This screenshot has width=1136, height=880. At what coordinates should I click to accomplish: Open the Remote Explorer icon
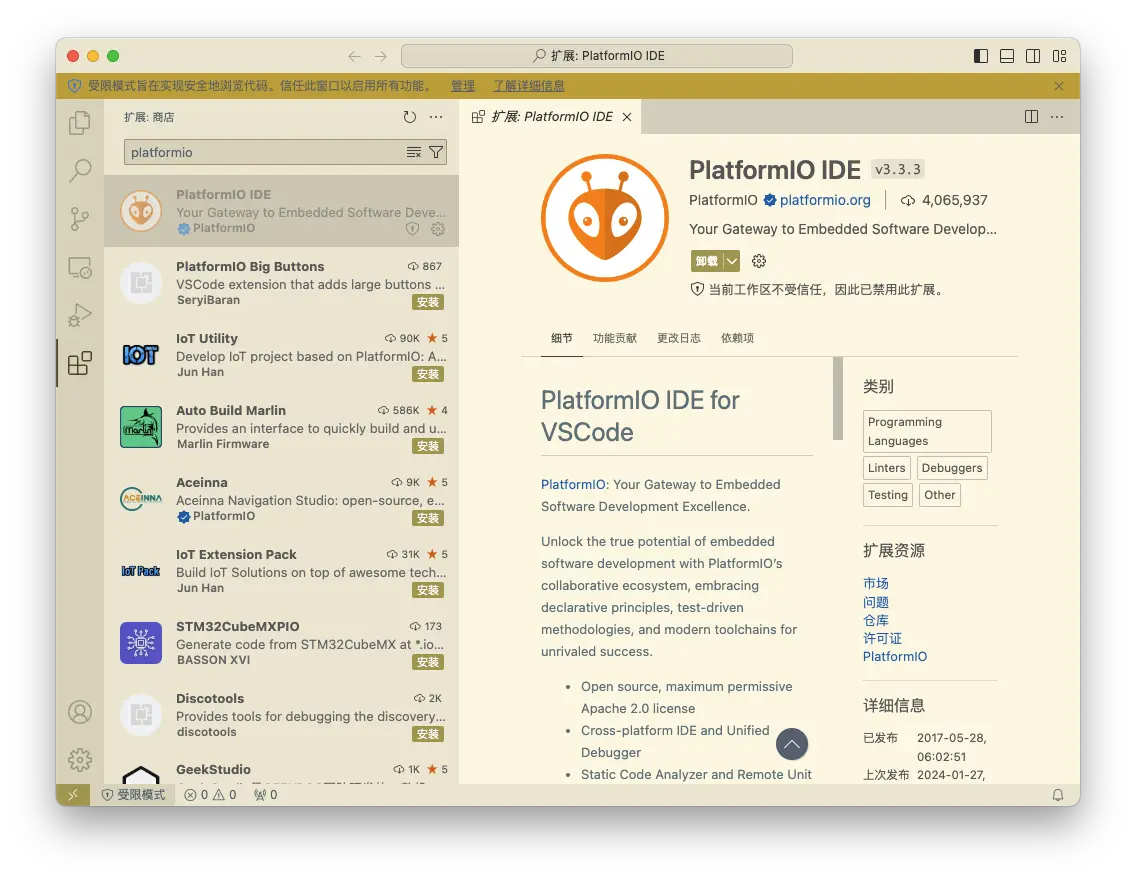(80, 267)
